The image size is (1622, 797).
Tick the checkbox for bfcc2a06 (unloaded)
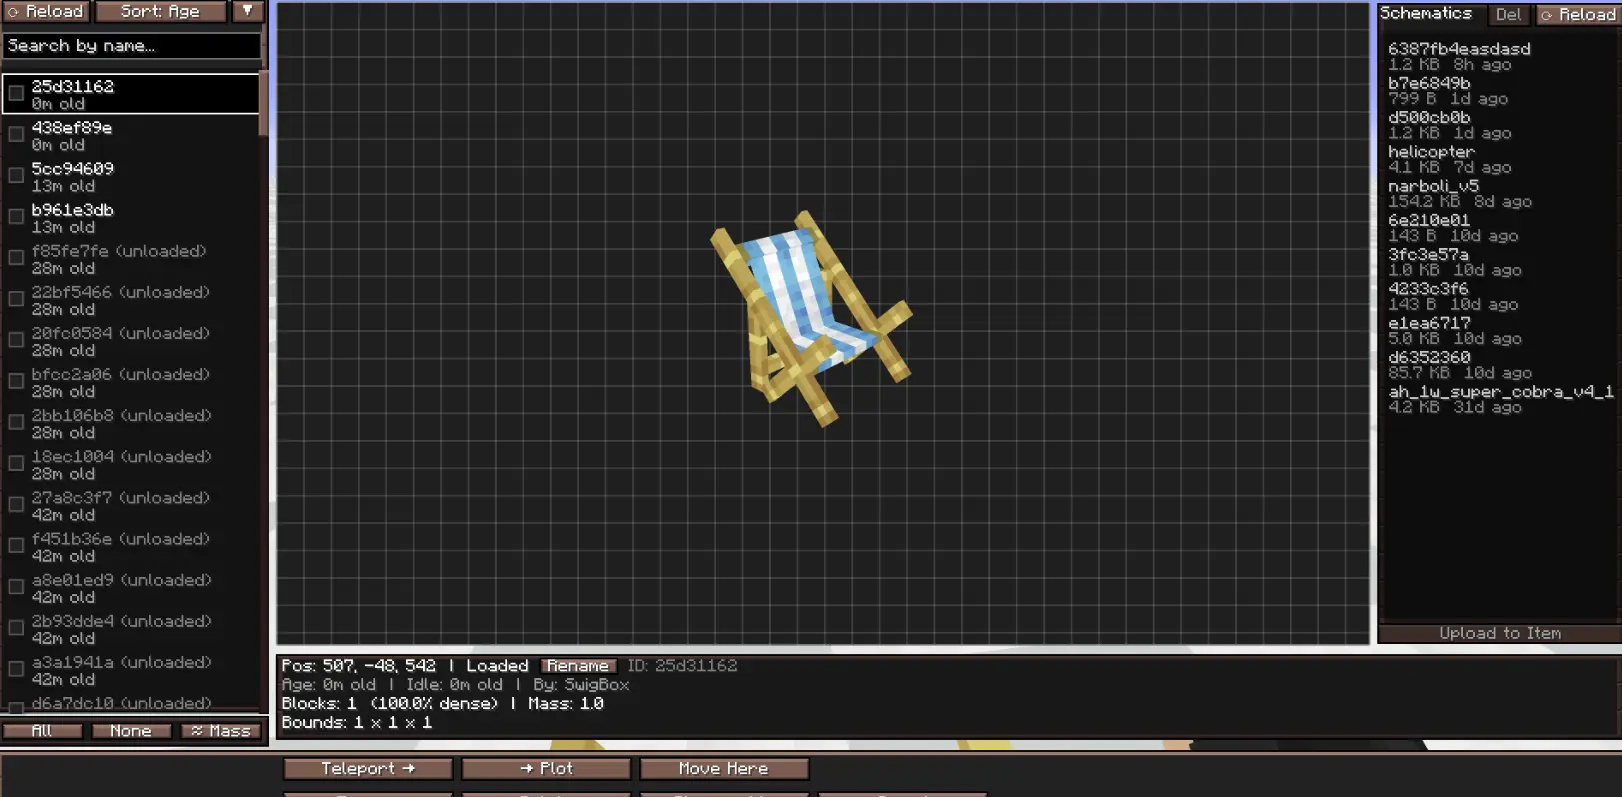16,381
